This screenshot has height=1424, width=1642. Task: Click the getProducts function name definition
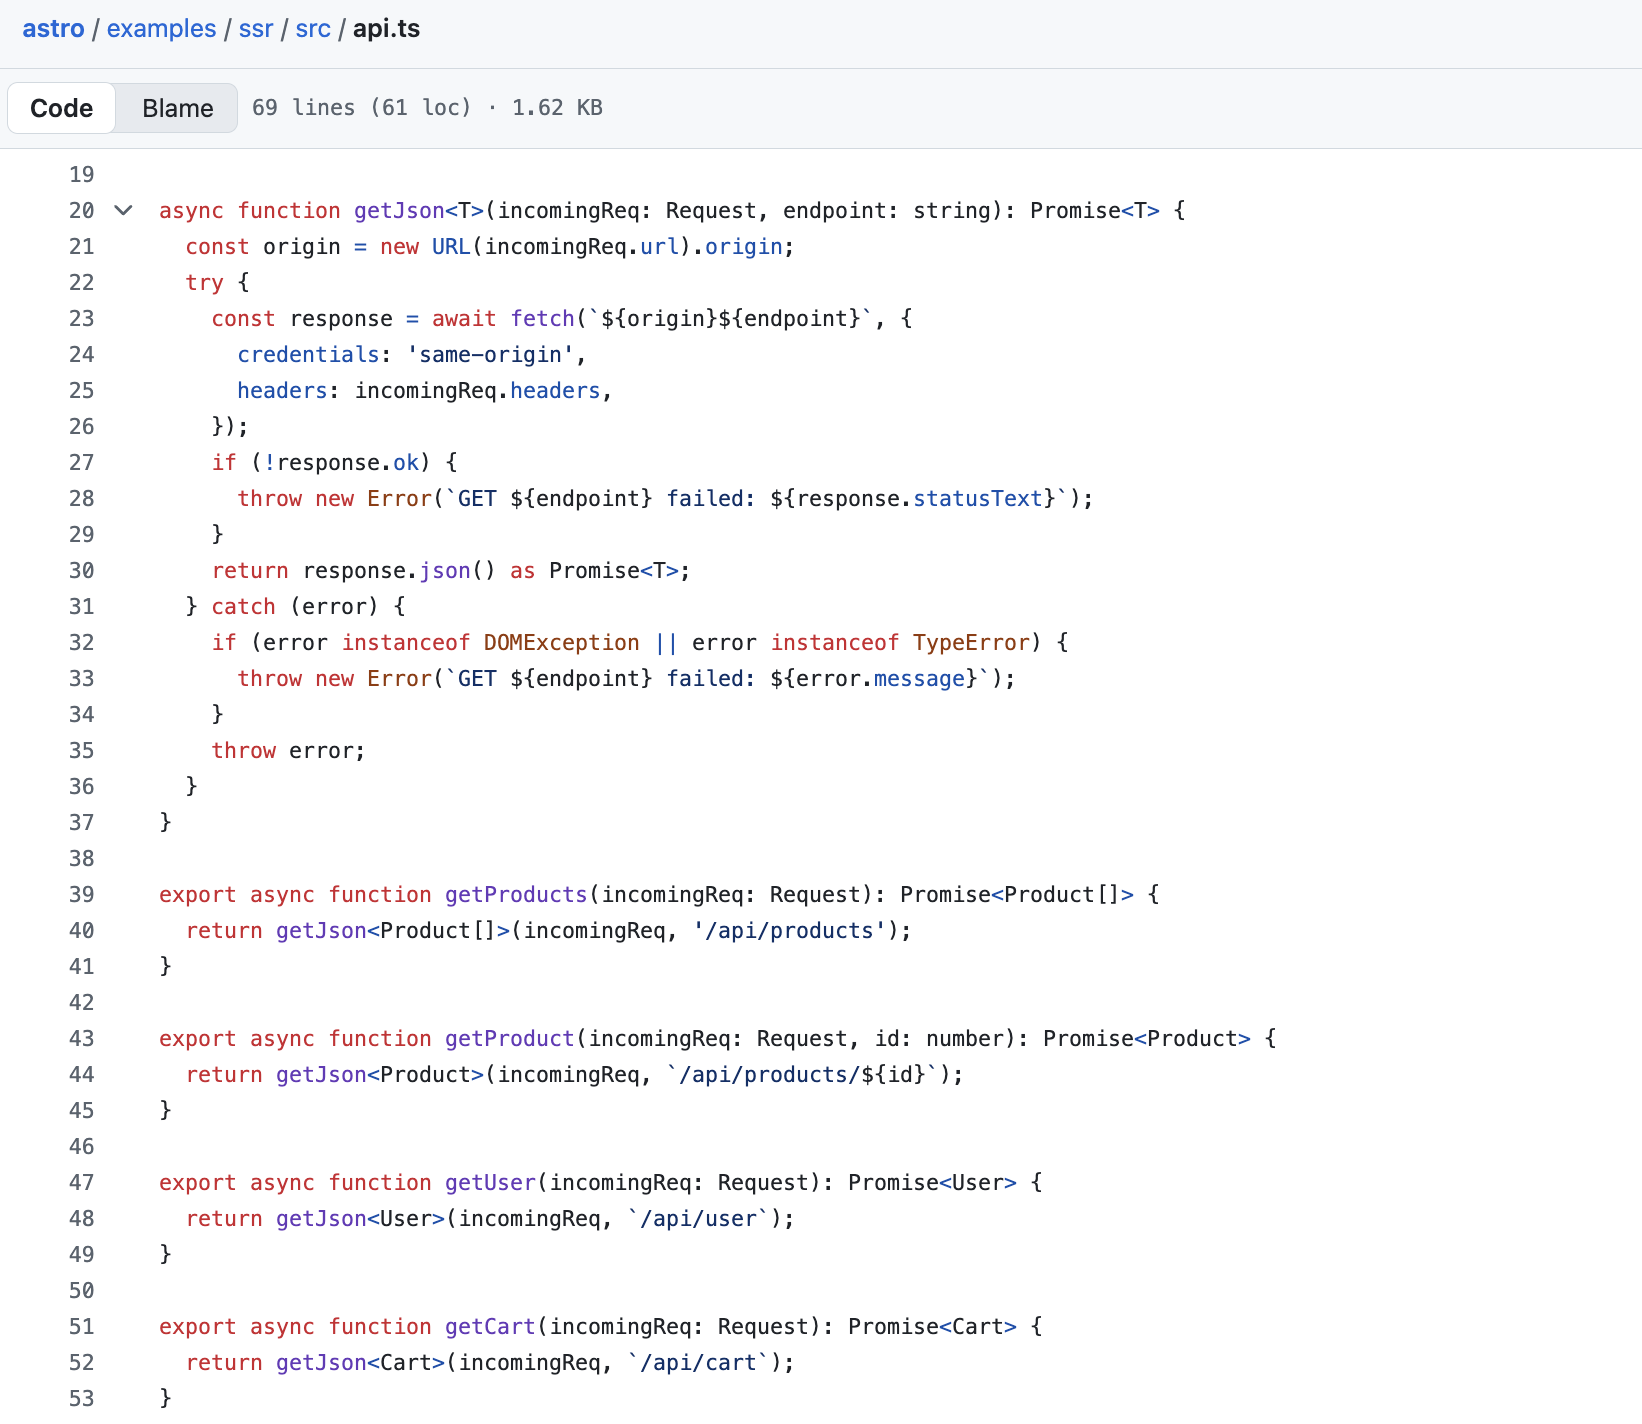[x=516, y=895]
